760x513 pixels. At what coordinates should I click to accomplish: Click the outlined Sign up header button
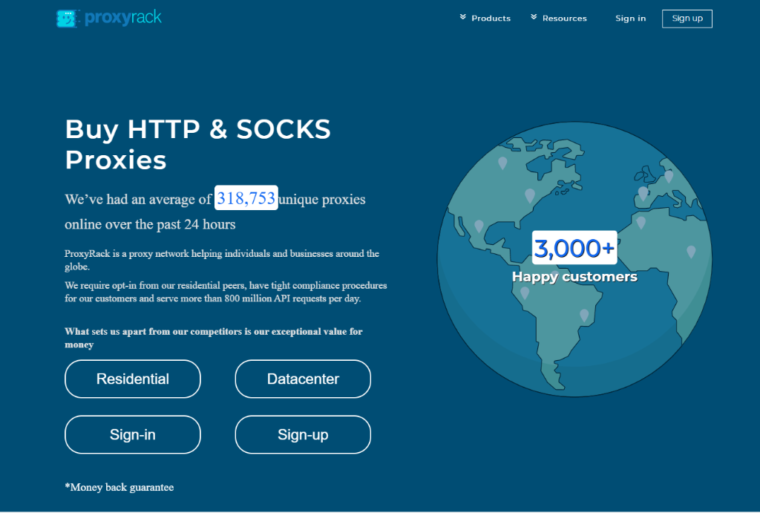(687, 18)
